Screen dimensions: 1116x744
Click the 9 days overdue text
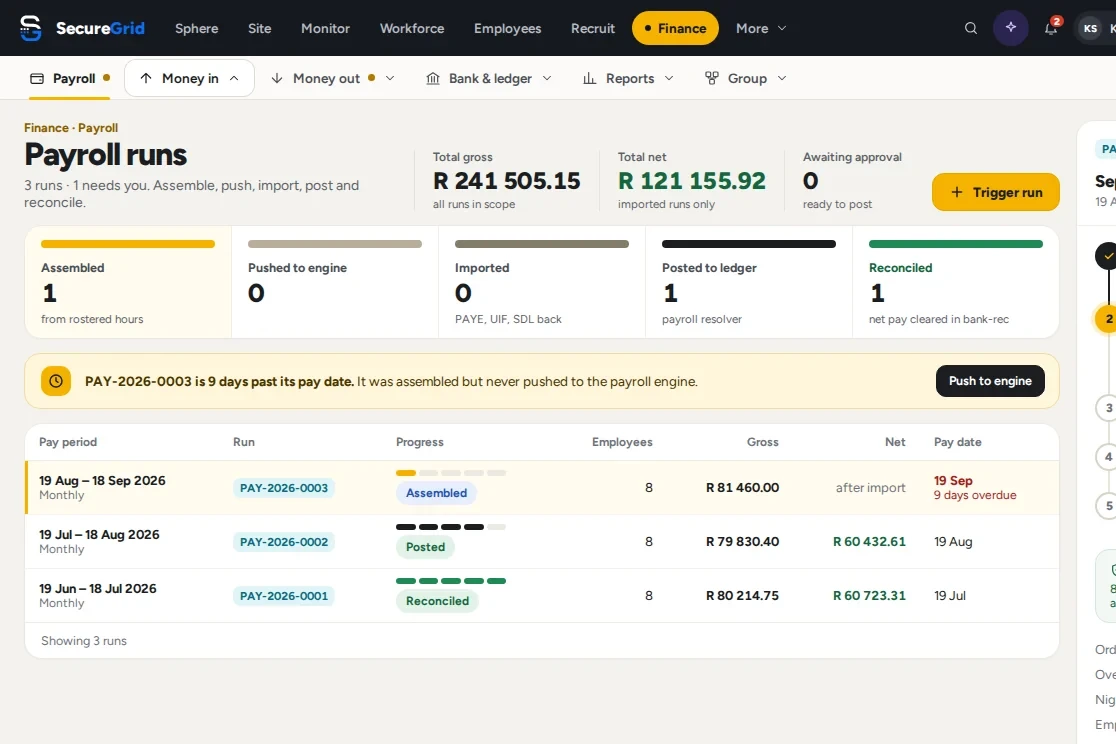(975, 496)
